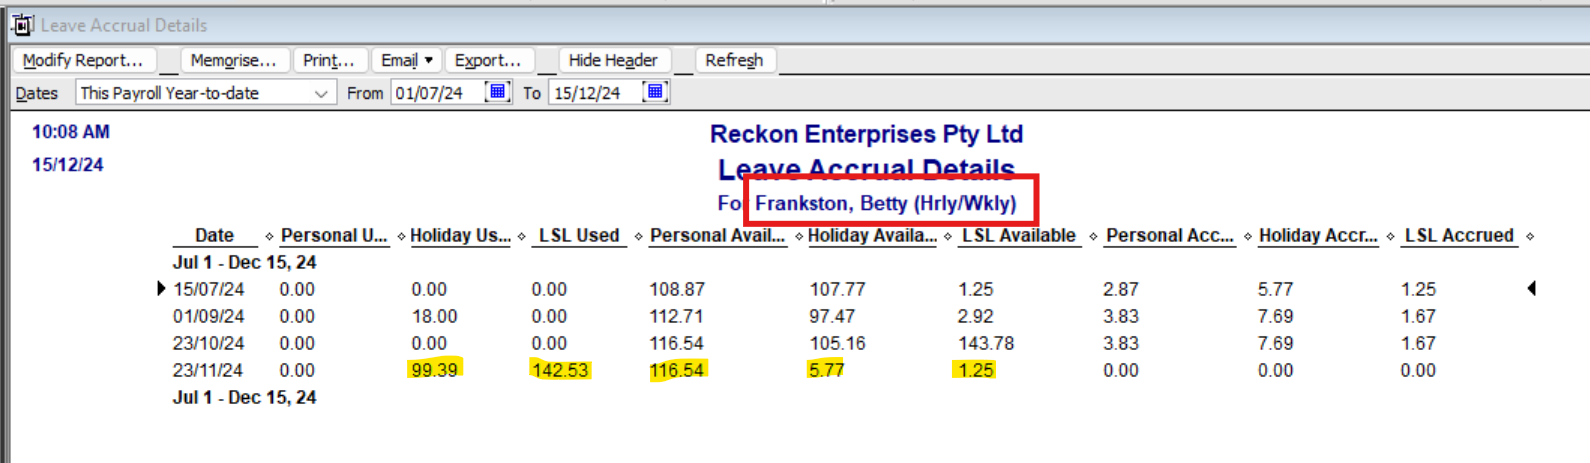
Task: Click the Personal Used column header
Action: coord(334,236)
